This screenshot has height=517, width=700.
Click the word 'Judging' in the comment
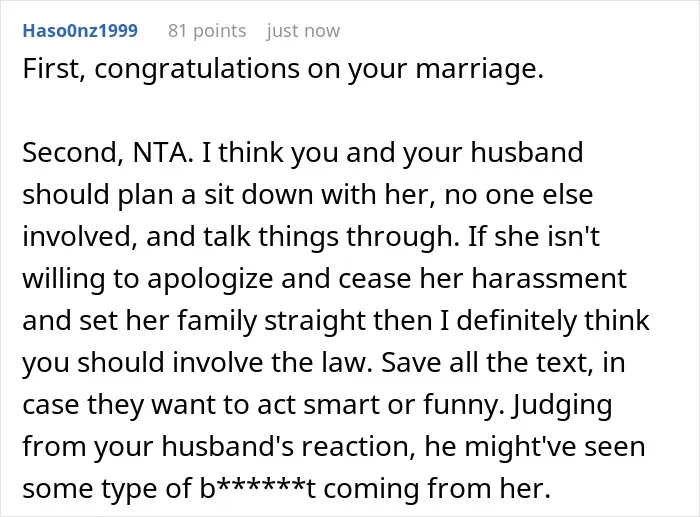point(562,406)
